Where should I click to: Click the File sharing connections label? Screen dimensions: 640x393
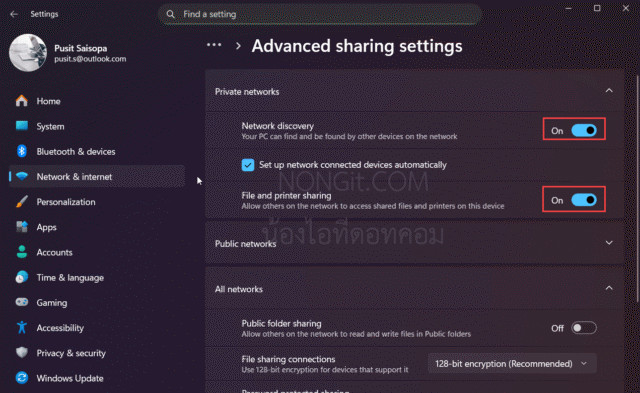(288, 359)
